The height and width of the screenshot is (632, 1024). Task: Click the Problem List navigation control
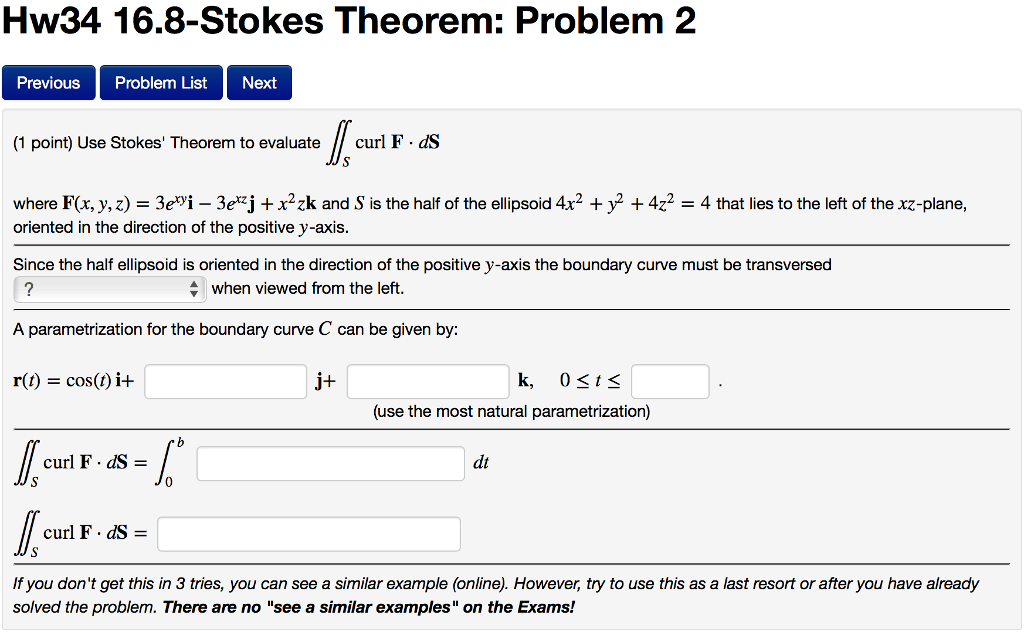(160, 82)
